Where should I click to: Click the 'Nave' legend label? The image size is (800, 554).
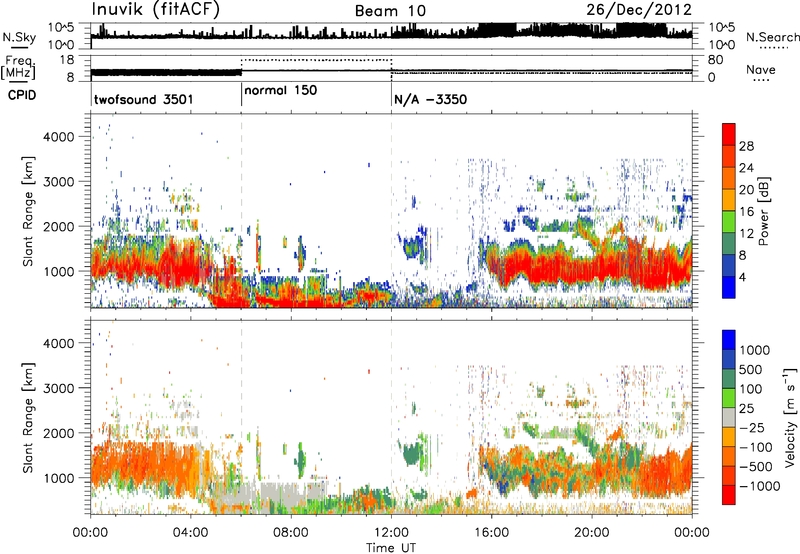point(760,70)
